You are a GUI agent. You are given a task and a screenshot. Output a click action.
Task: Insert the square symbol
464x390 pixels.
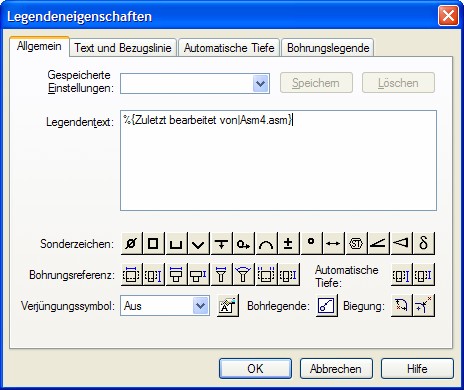point(154,244)
